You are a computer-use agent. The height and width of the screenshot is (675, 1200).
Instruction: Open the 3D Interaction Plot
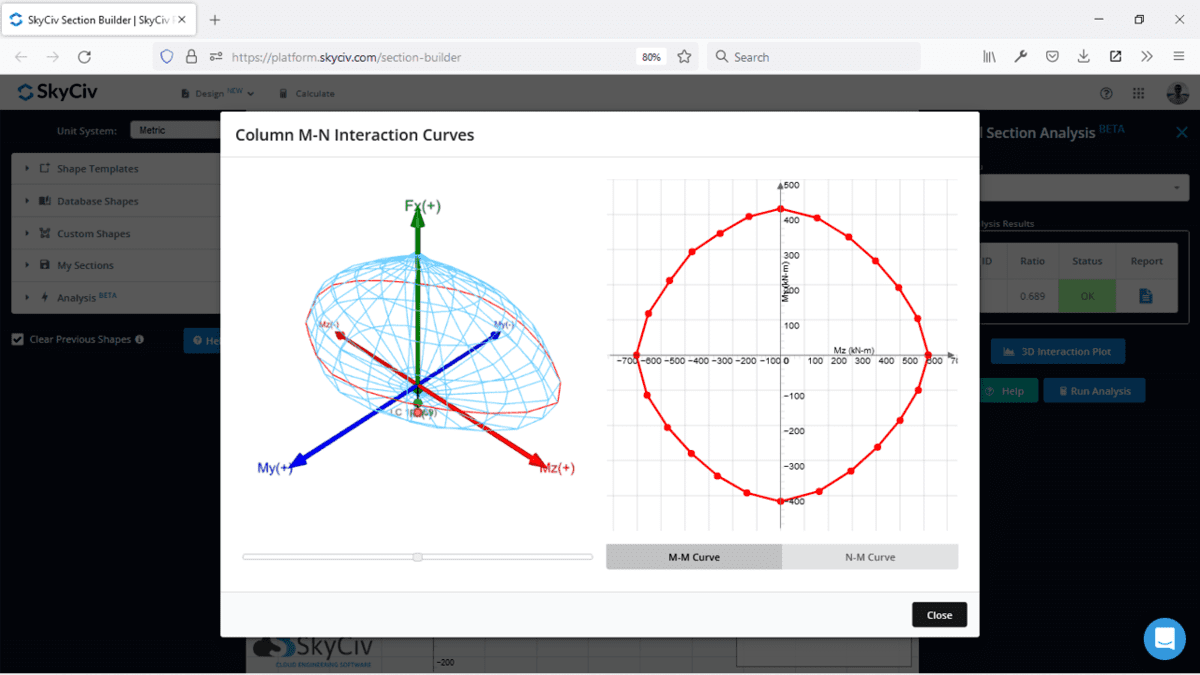click(x=1057, y=351)
